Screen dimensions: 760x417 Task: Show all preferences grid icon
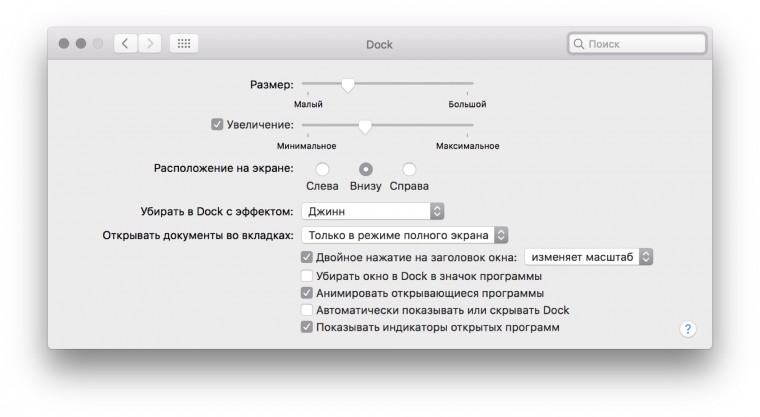[x=184, y=44]
